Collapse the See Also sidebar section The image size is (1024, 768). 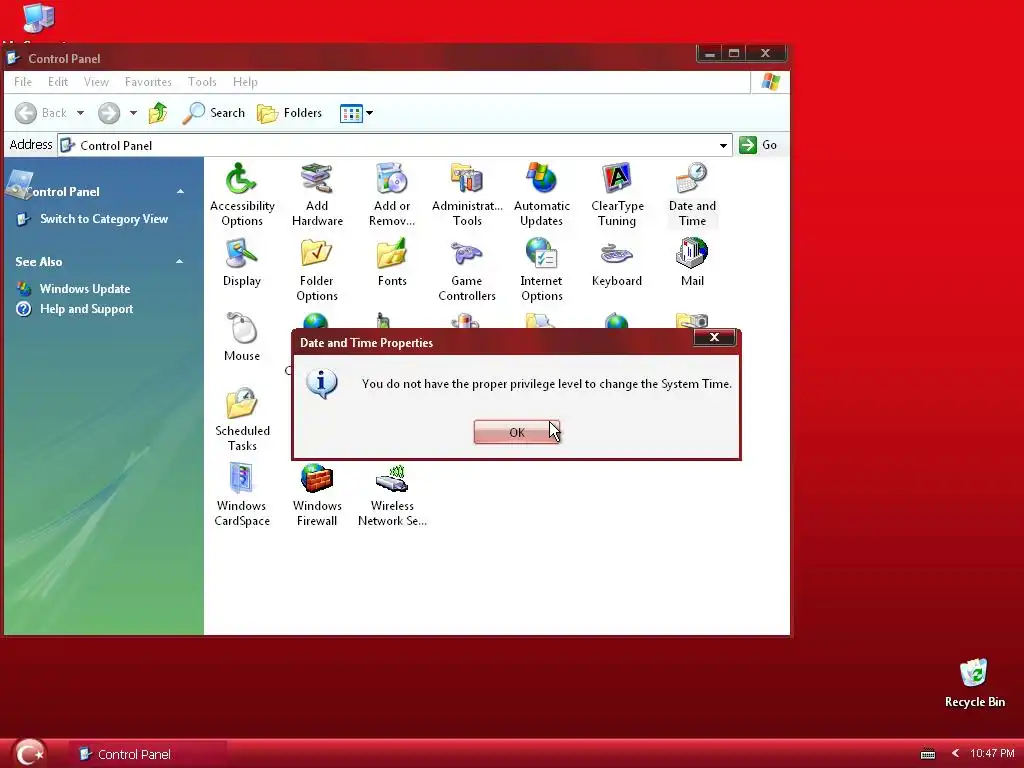[x=180, y=261]
